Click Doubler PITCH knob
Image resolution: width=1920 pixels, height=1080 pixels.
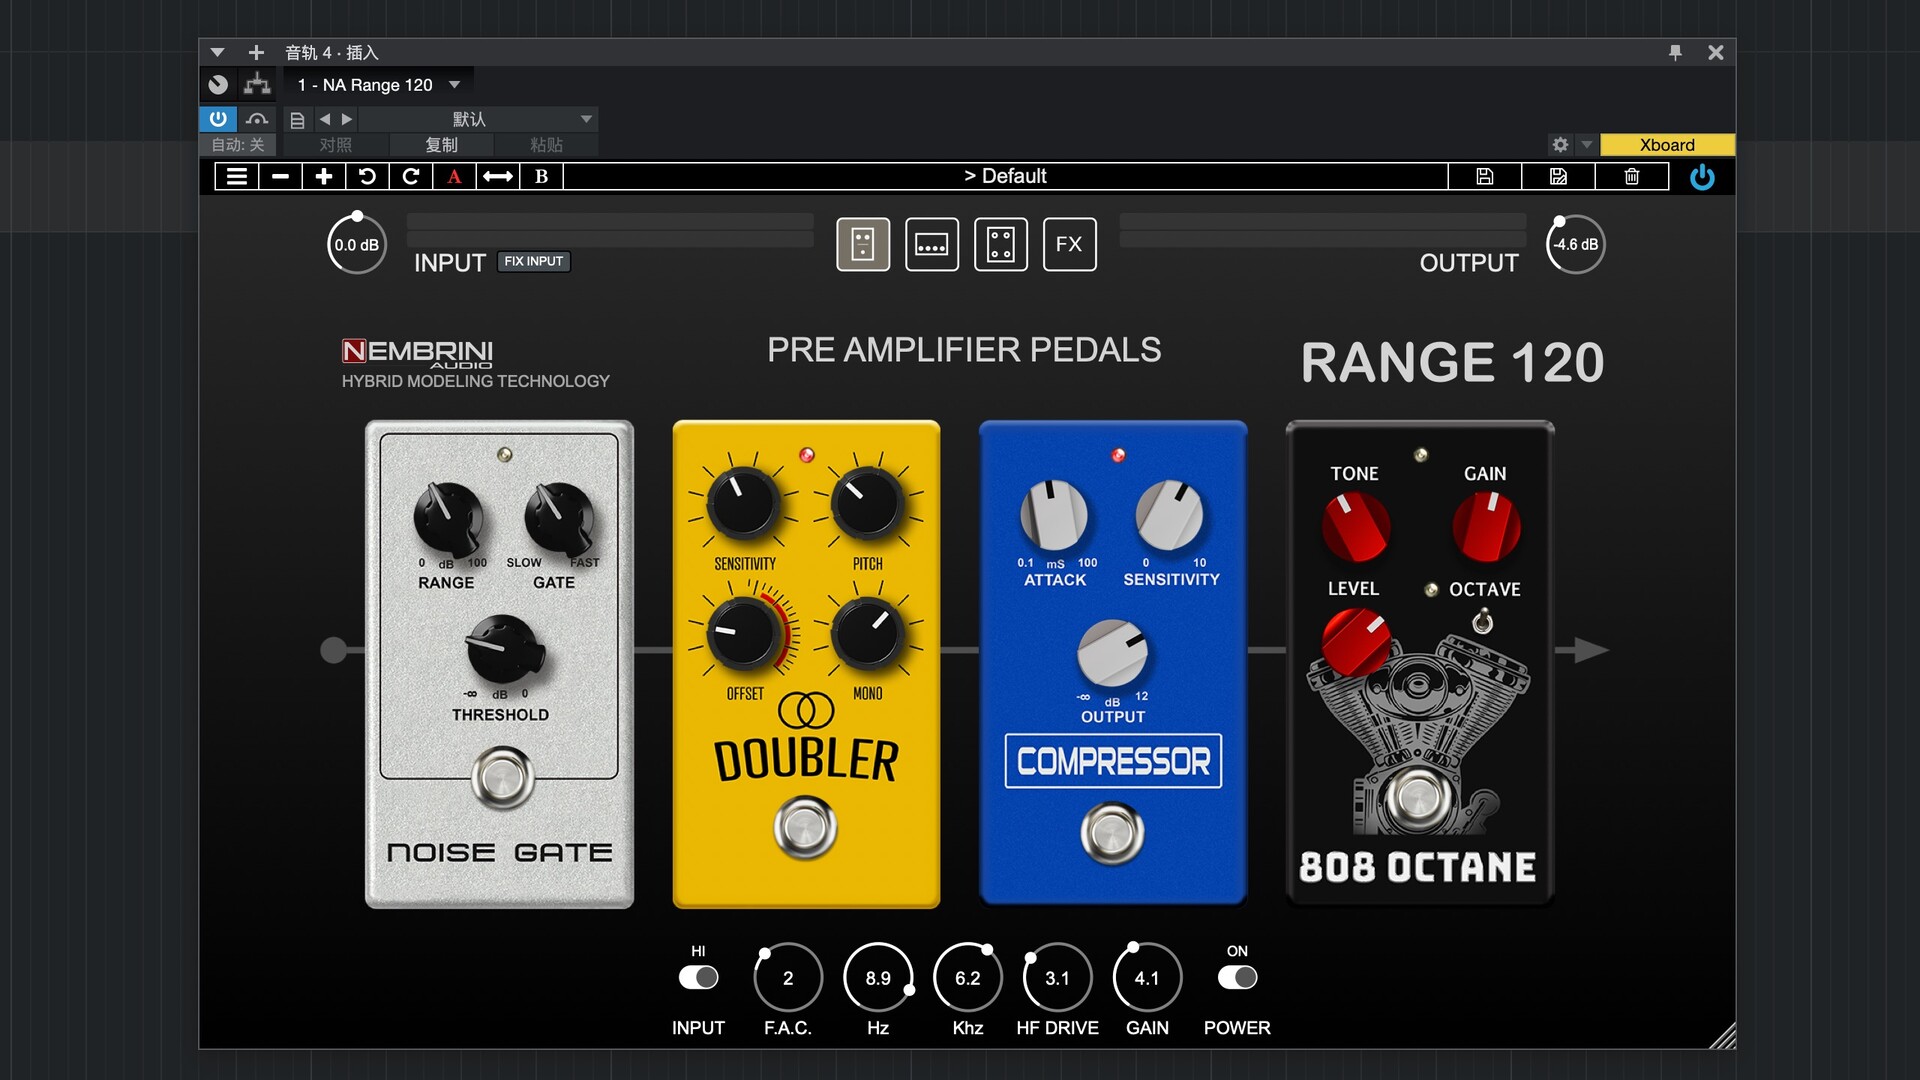click(867, 502)
